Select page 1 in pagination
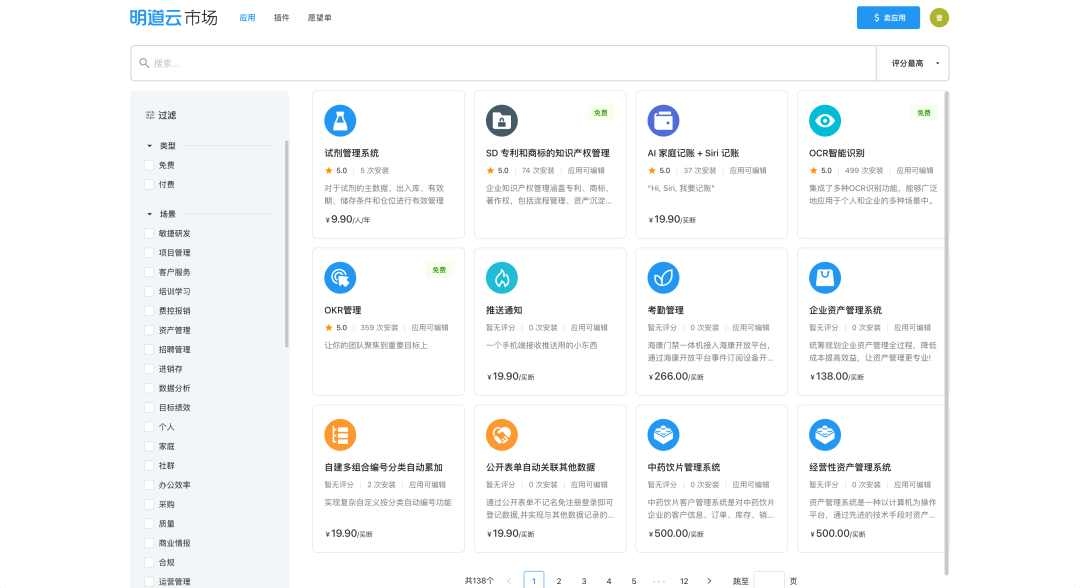1080x588 pixels. (x=534, y=580)
